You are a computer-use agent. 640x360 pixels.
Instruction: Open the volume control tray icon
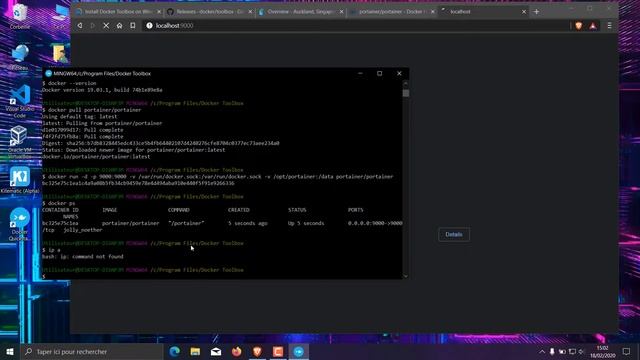click(x=581, y=351)
